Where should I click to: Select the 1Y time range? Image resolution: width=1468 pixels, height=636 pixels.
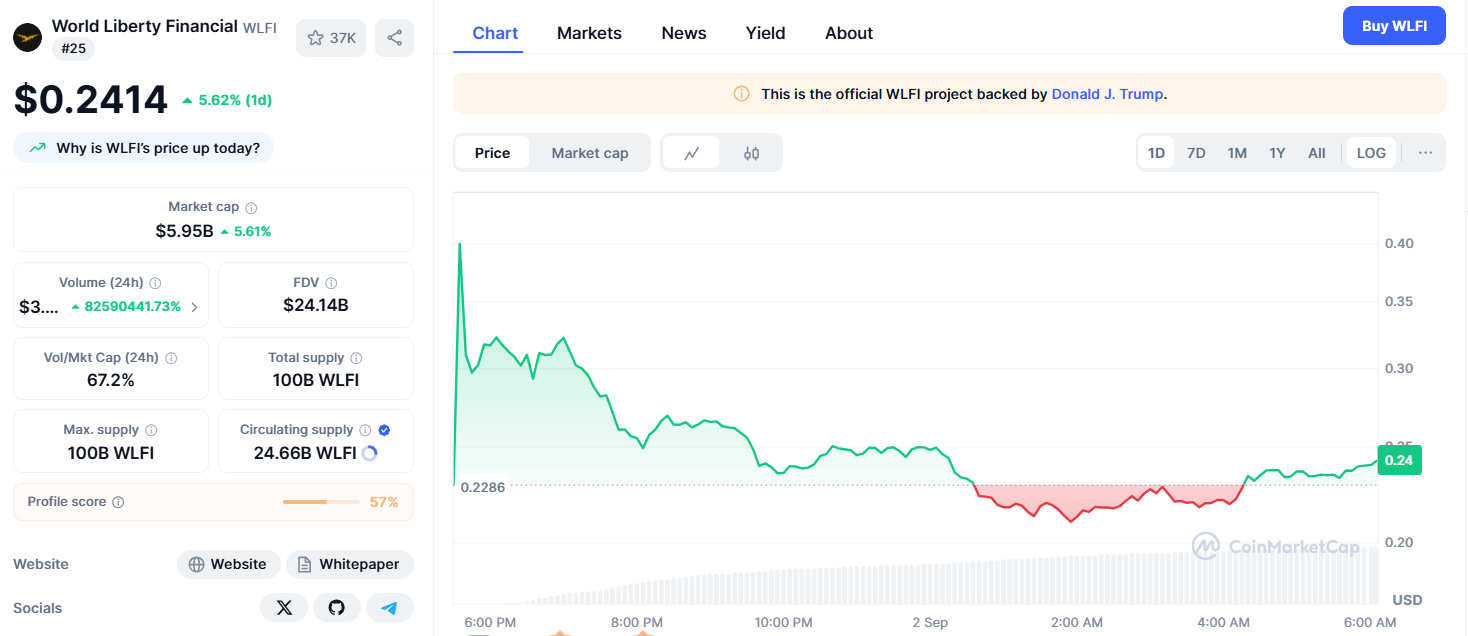(1277, 153)
